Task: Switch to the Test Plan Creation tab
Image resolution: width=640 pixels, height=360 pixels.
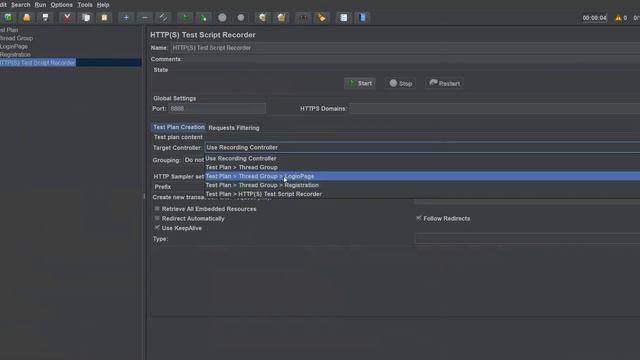Action: coord(179,127)
